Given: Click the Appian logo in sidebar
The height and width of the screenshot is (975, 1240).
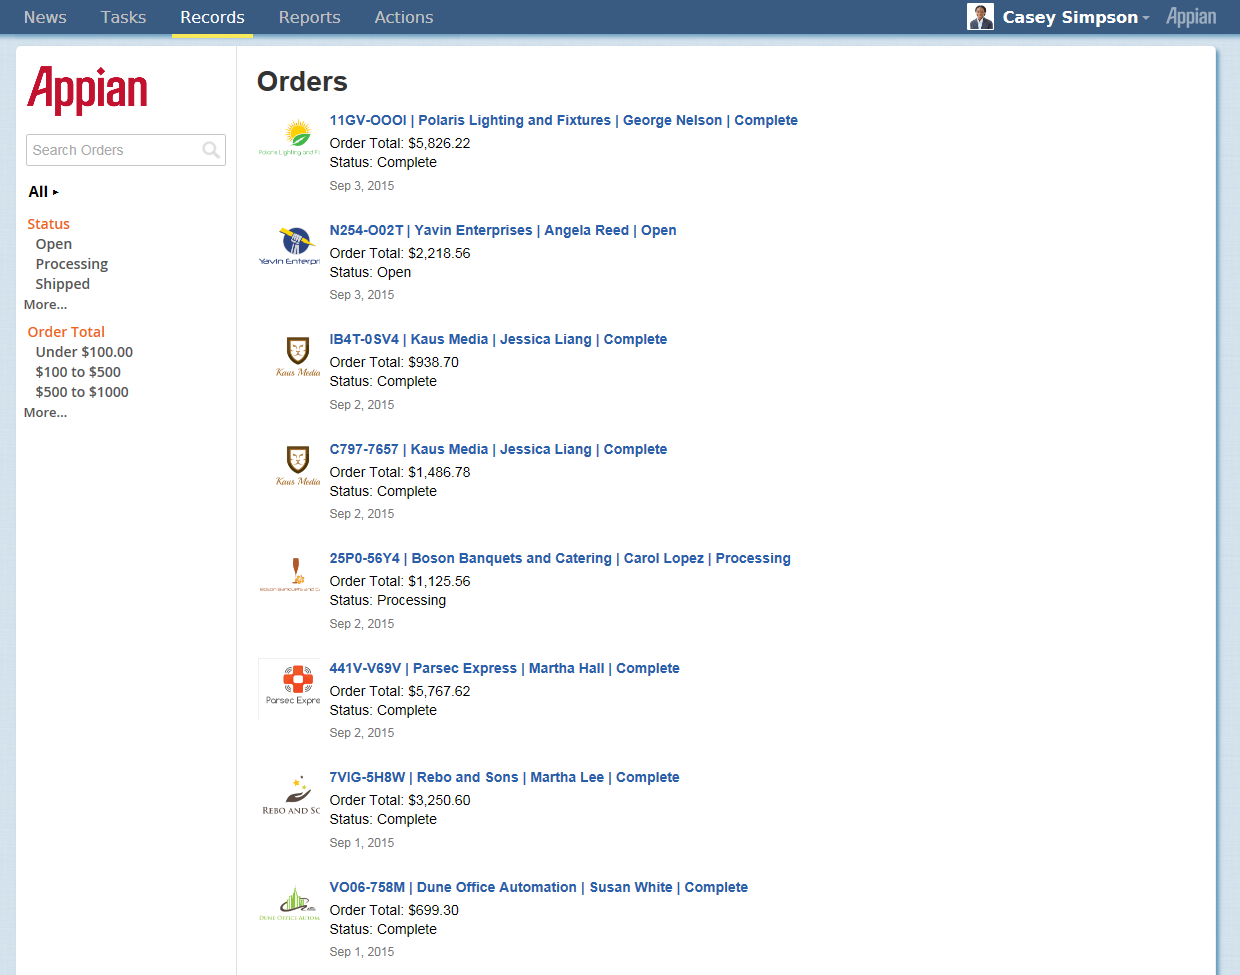Looking at the screenshot, I should point(87,90).
